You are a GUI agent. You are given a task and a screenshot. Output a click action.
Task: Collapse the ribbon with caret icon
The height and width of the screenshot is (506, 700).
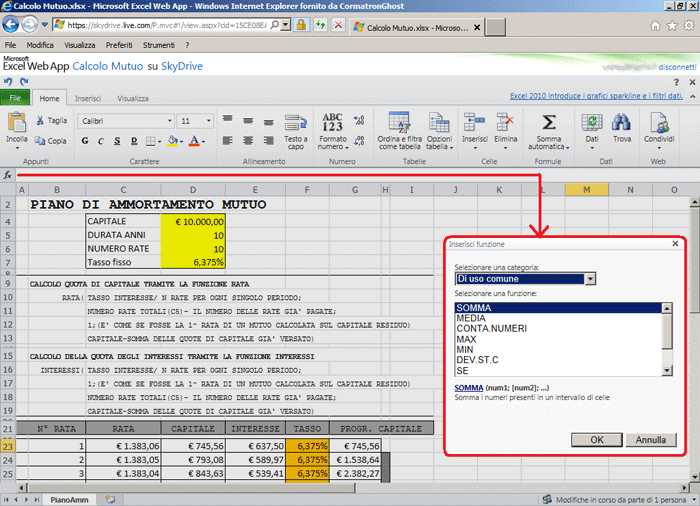point(692,96)
